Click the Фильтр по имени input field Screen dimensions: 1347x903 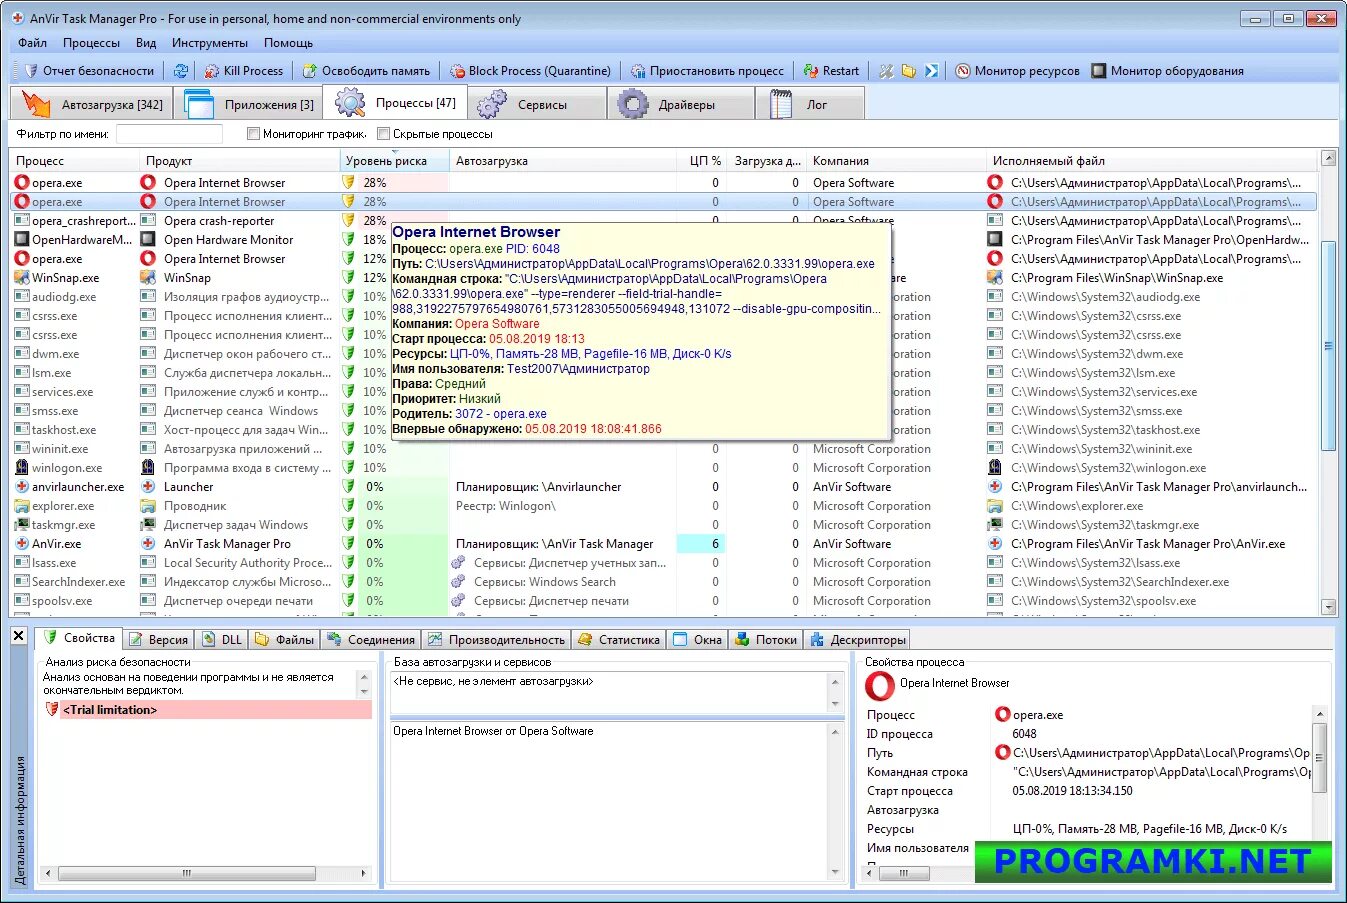[x=169, y=134]
